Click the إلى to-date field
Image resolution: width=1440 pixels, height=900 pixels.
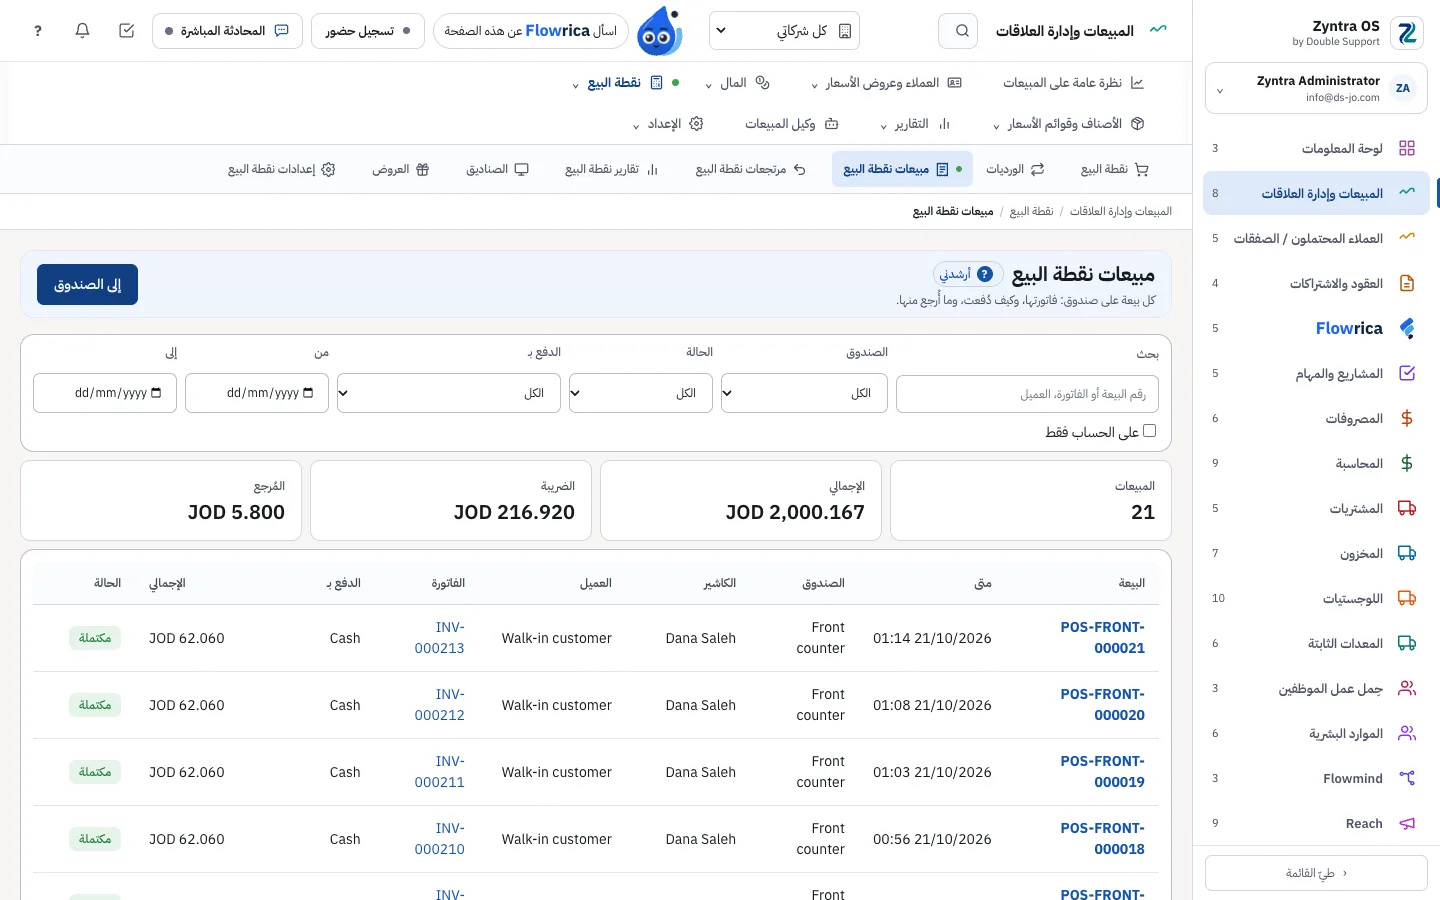(x=105, y=393)
